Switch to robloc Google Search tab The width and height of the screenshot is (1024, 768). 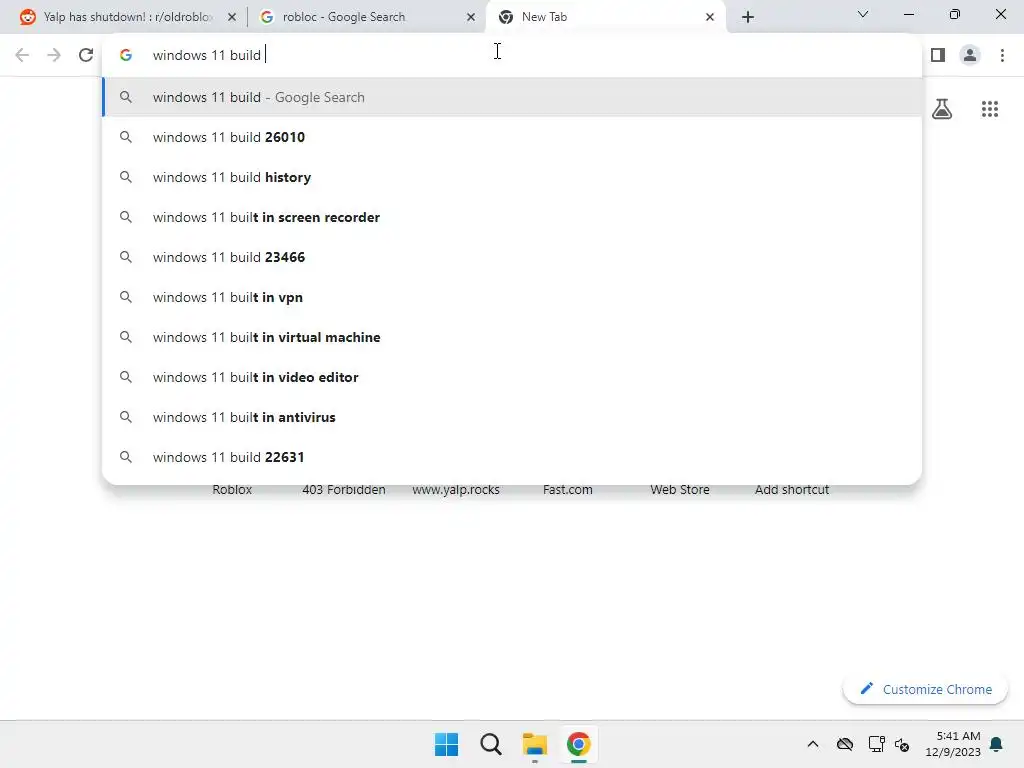pos(366,17)
